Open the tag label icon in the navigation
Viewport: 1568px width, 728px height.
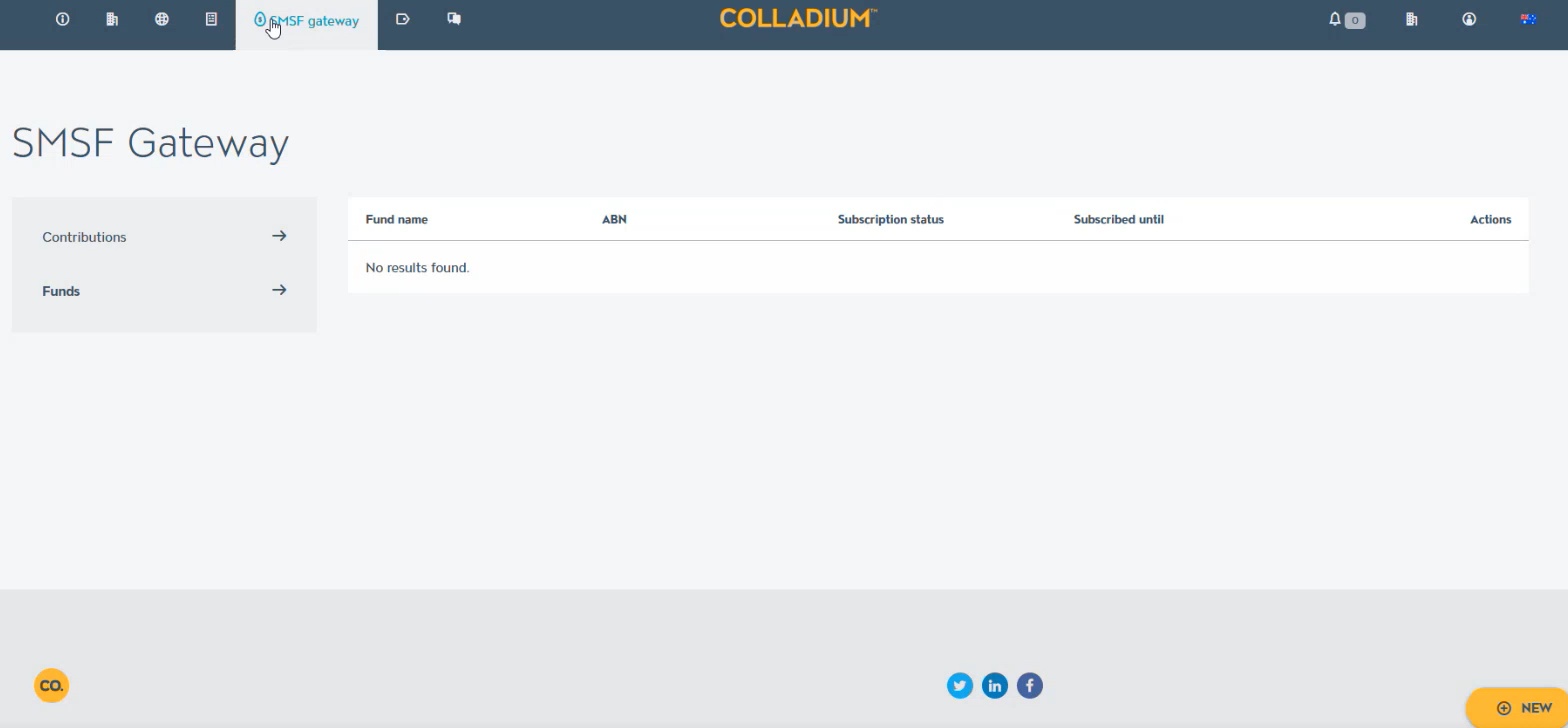click(403, 19)
